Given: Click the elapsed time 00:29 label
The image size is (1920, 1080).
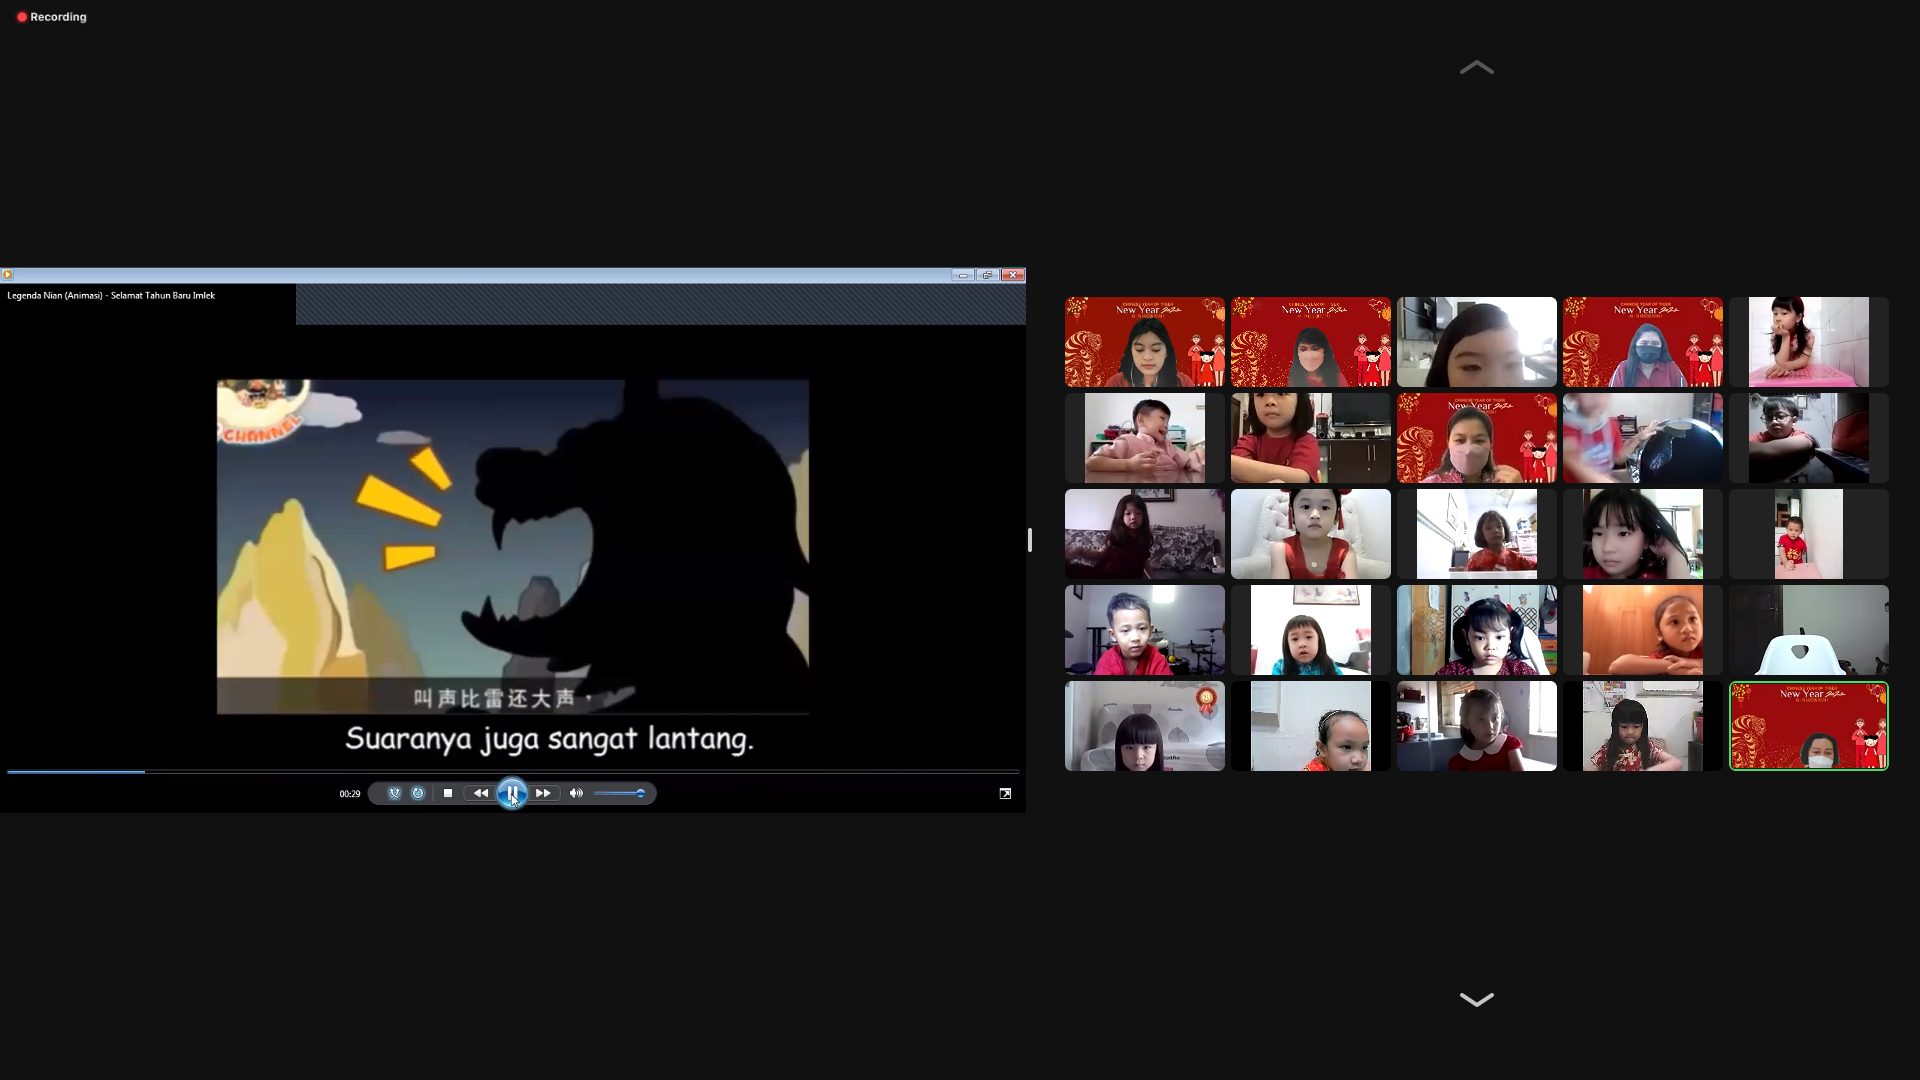Looking at the screenshot, I should point(349,794).
